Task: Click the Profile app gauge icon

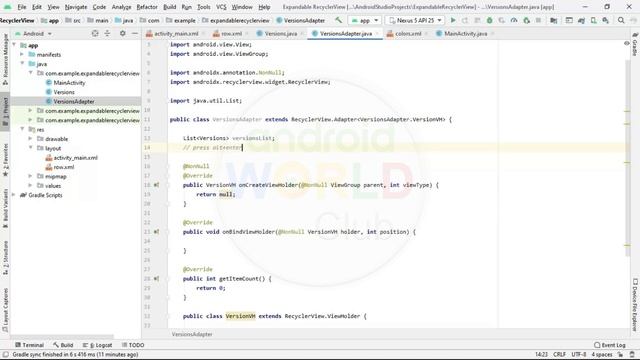Action: [x=514, y=20]
